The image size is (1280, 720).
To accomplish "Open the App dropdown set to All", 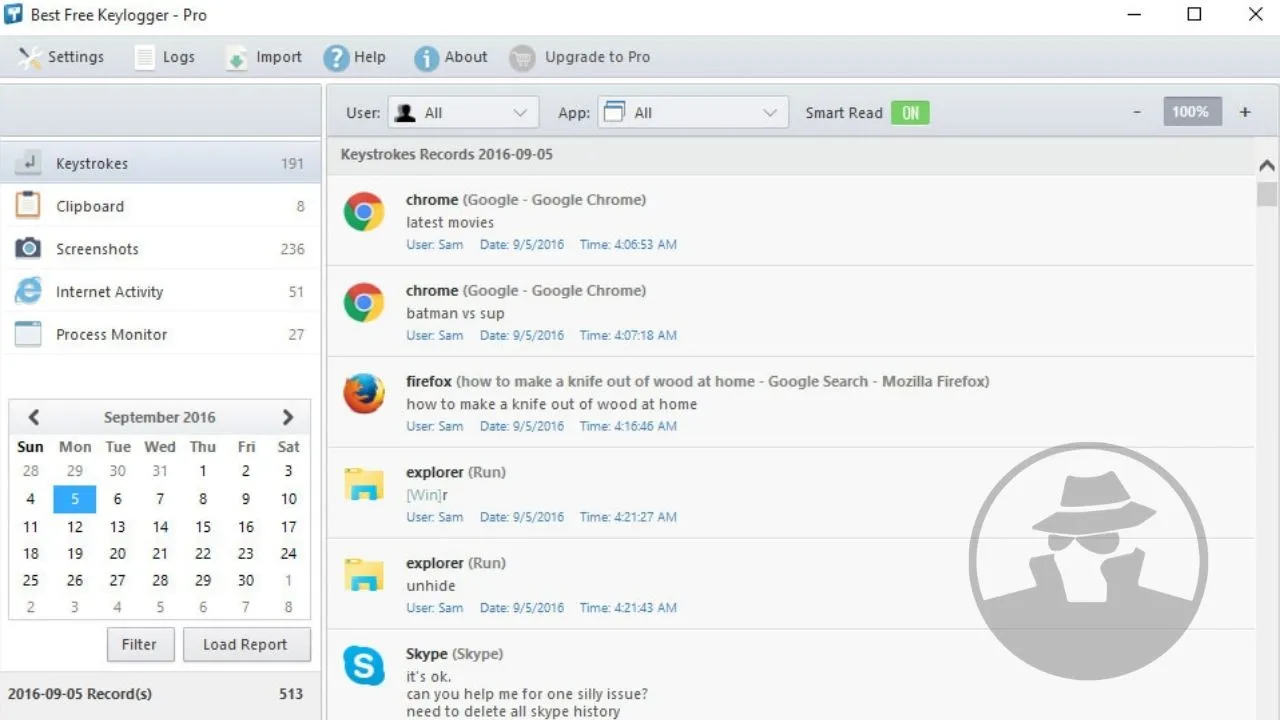I will [x=694, y=113].
